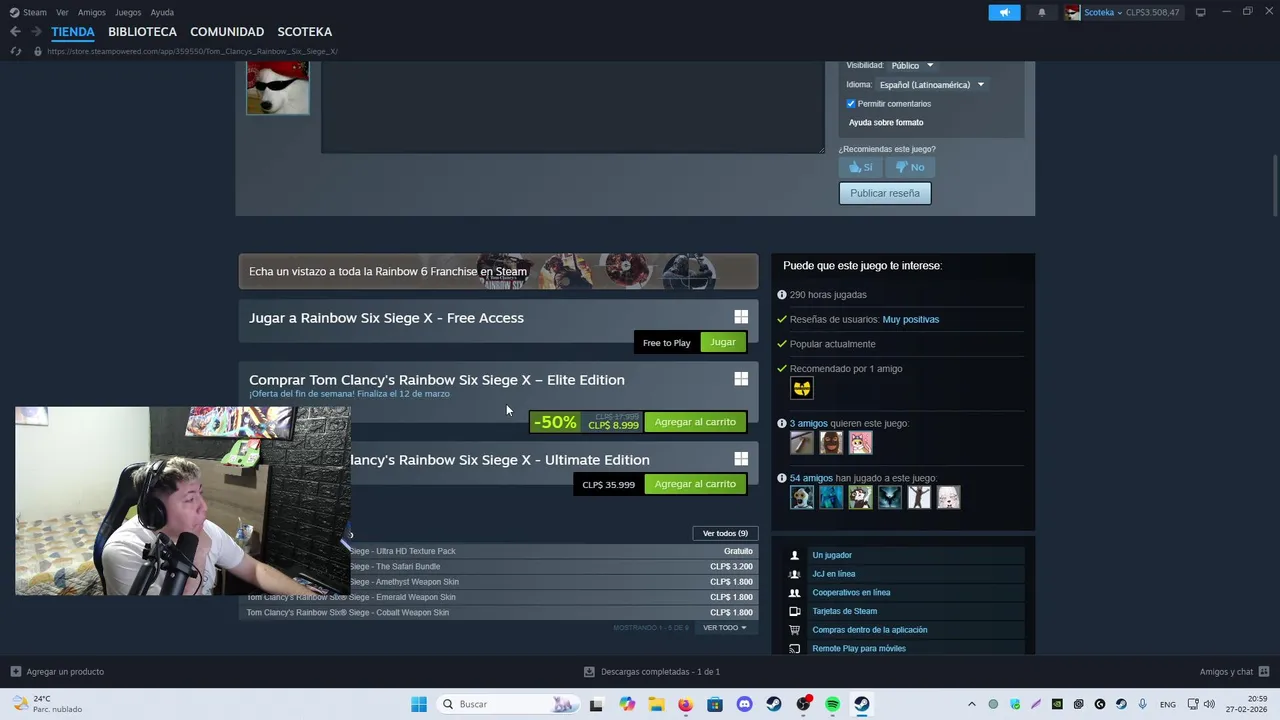Click the Ver todos (9) button

(725, 533)
